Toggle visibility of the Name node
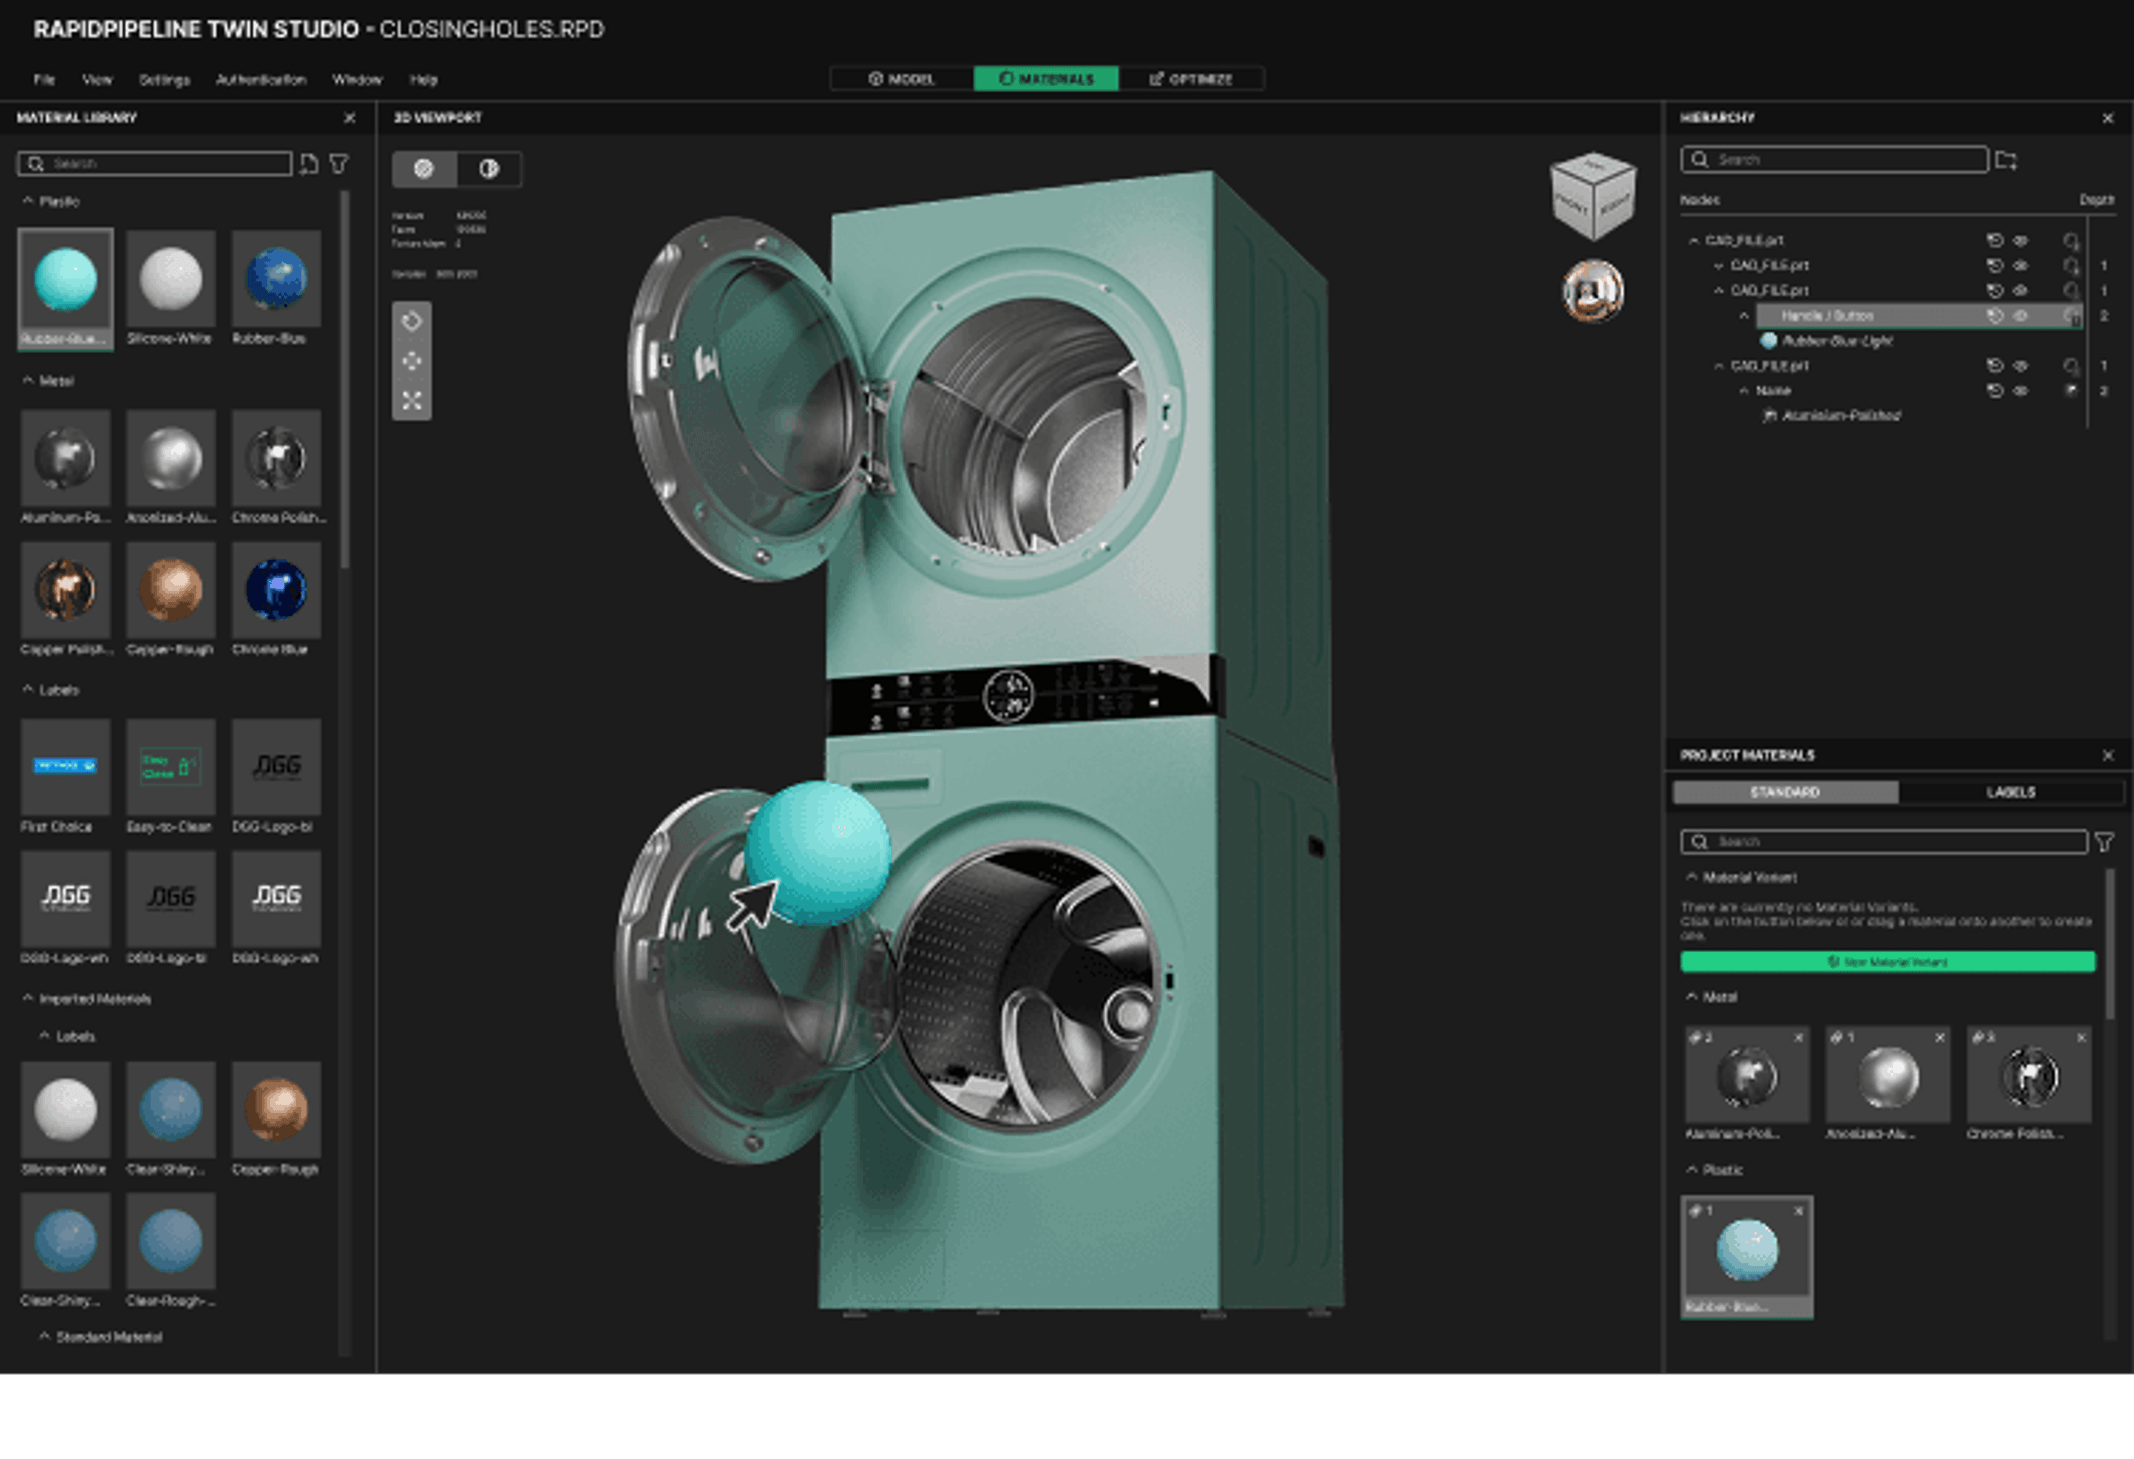 point(2020,391)
